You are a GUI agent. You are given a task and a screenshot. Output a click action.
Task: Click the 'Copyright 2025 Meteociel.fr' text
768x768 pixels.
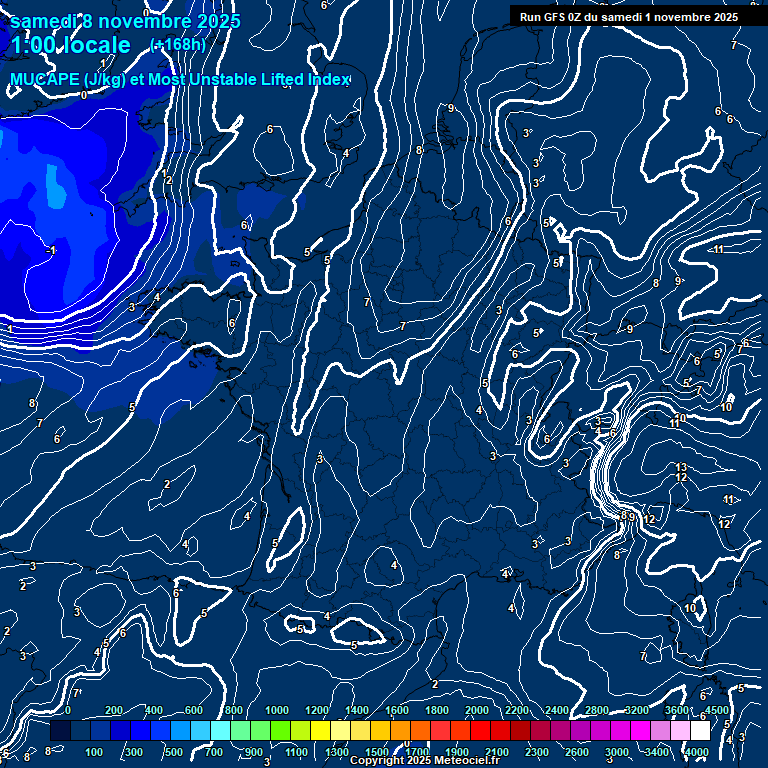pyautogui.click(x=425, y=760)
